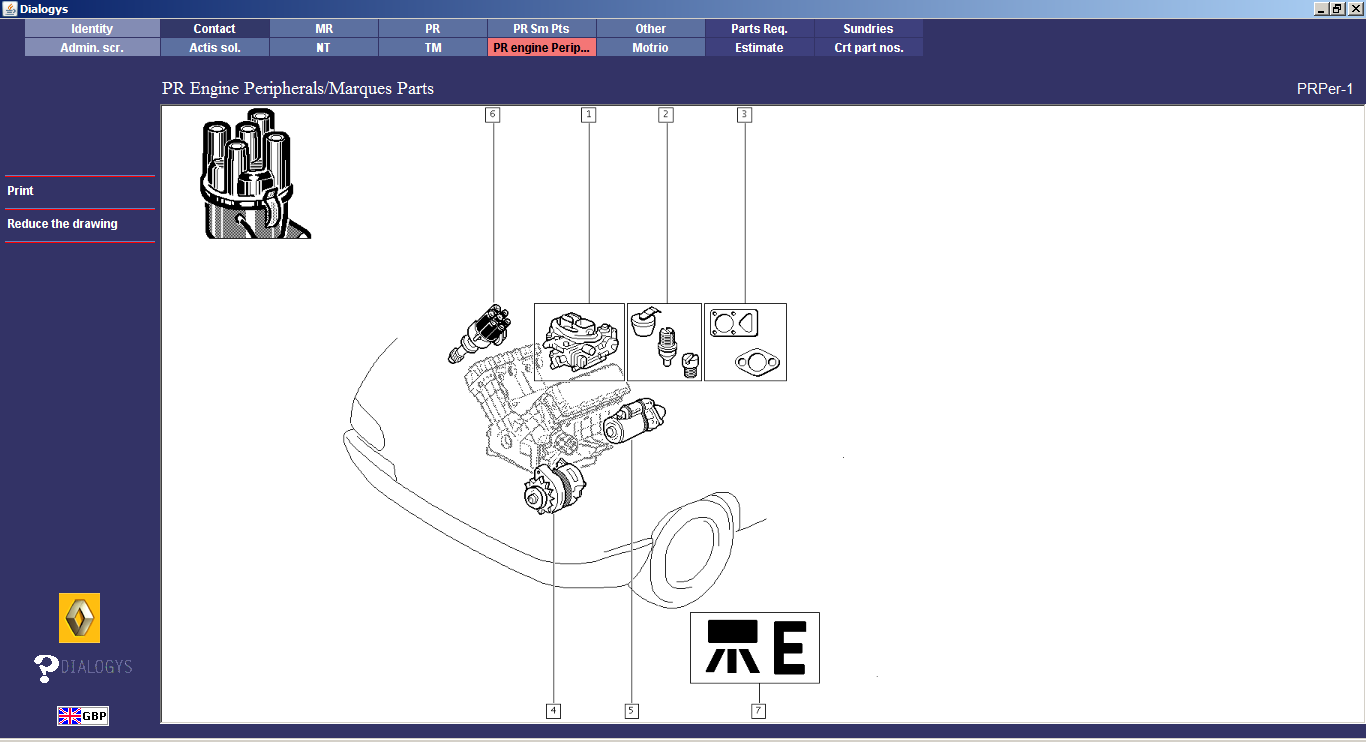Select the spark plug parts box
1366x742 pixels.
664,342
